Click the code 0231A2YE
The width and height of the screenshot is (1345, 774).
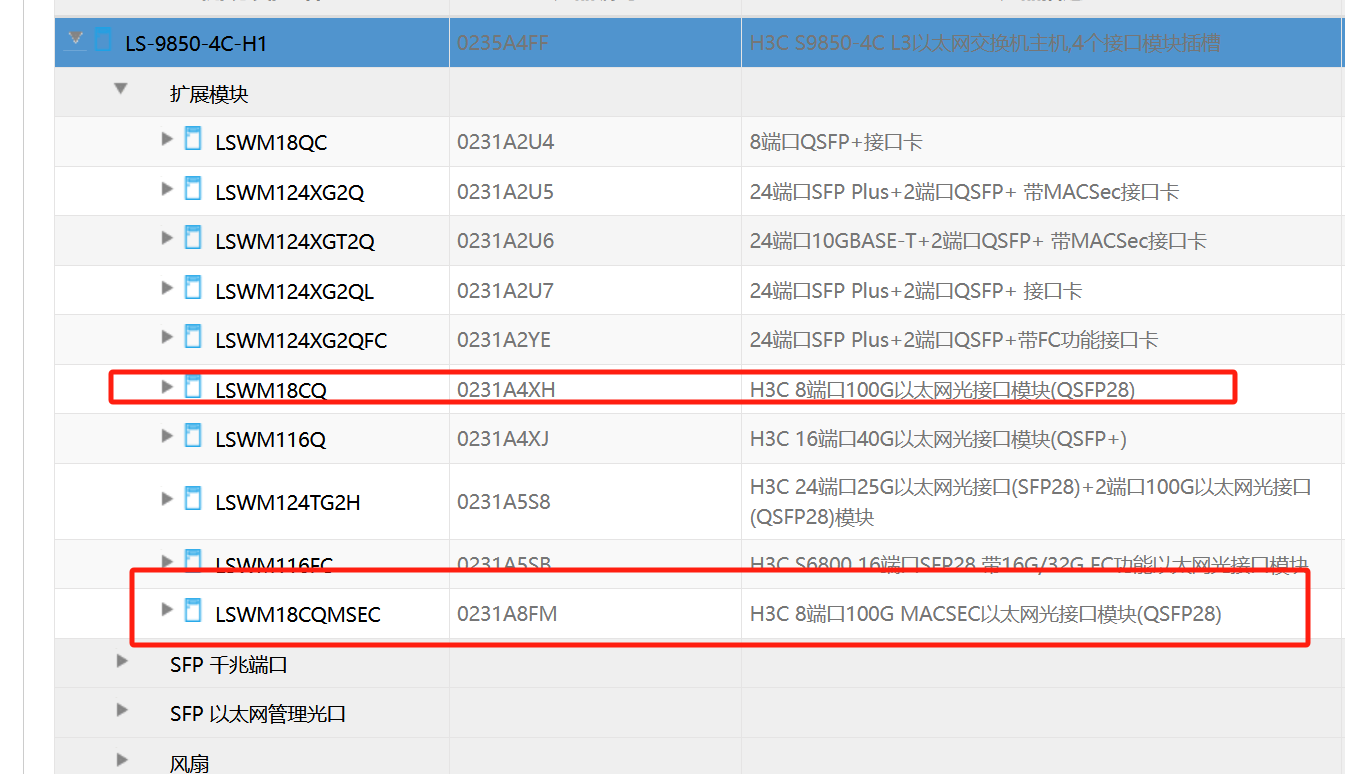(x=504, y=340)
